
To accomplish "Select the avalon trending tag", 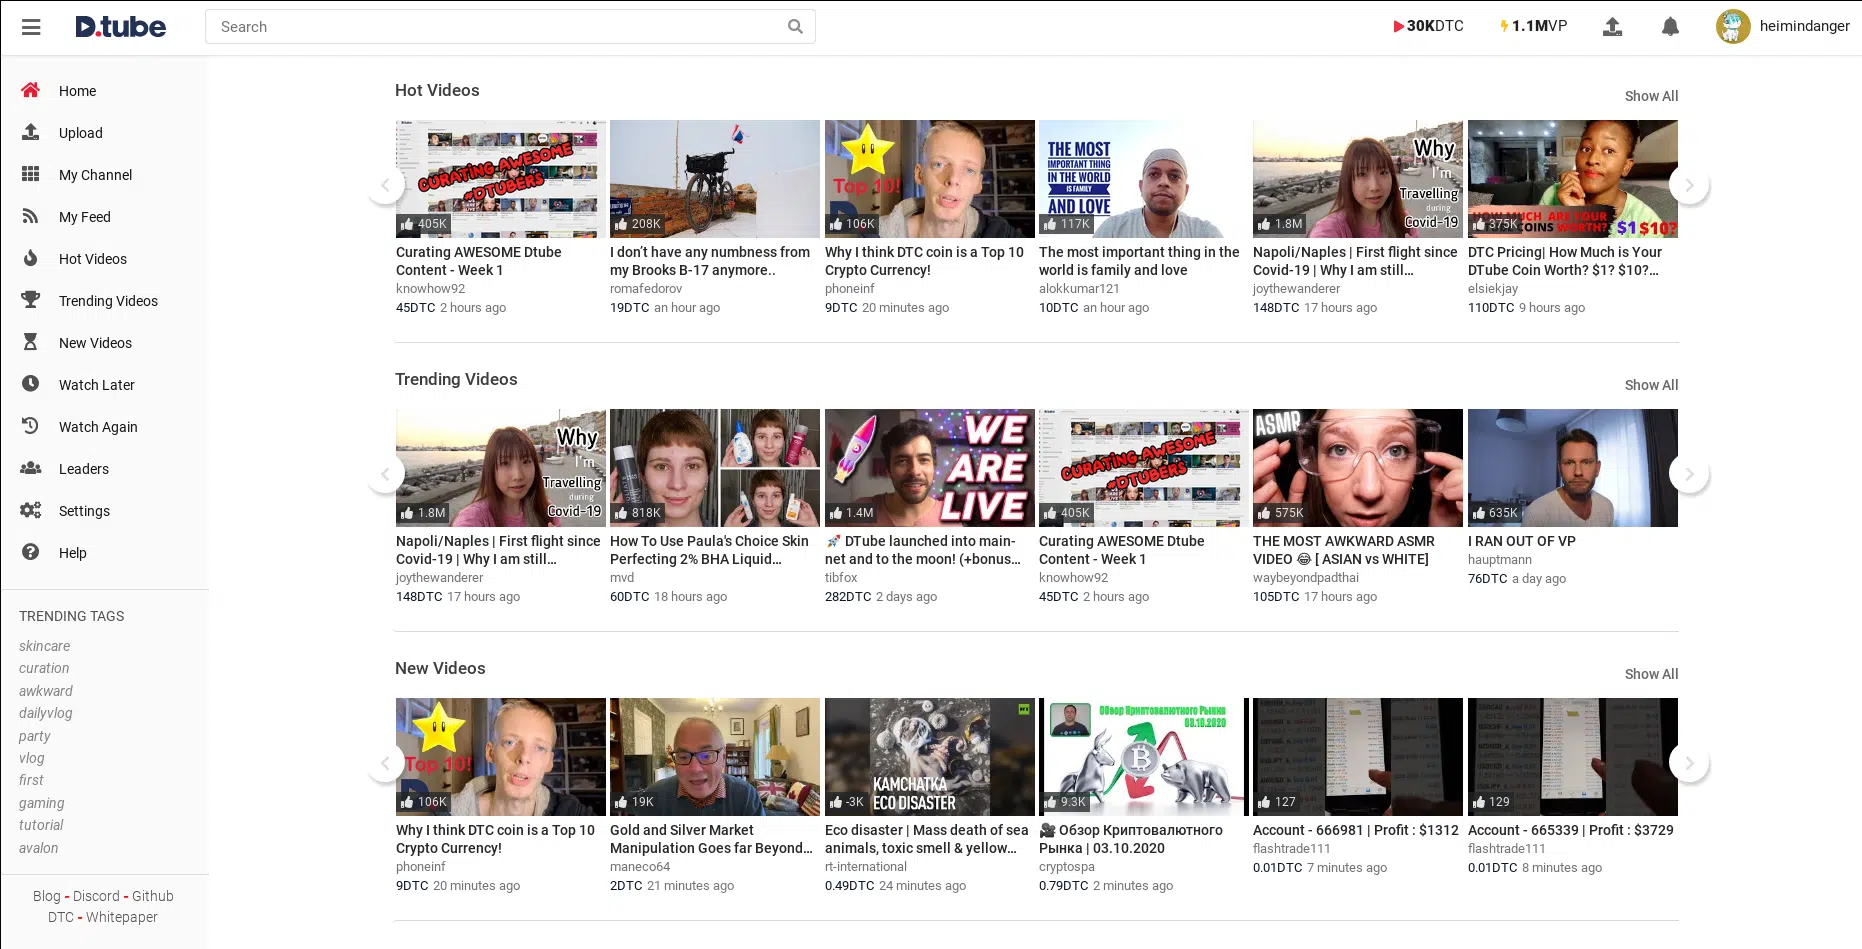I will [x=39, y=848].
